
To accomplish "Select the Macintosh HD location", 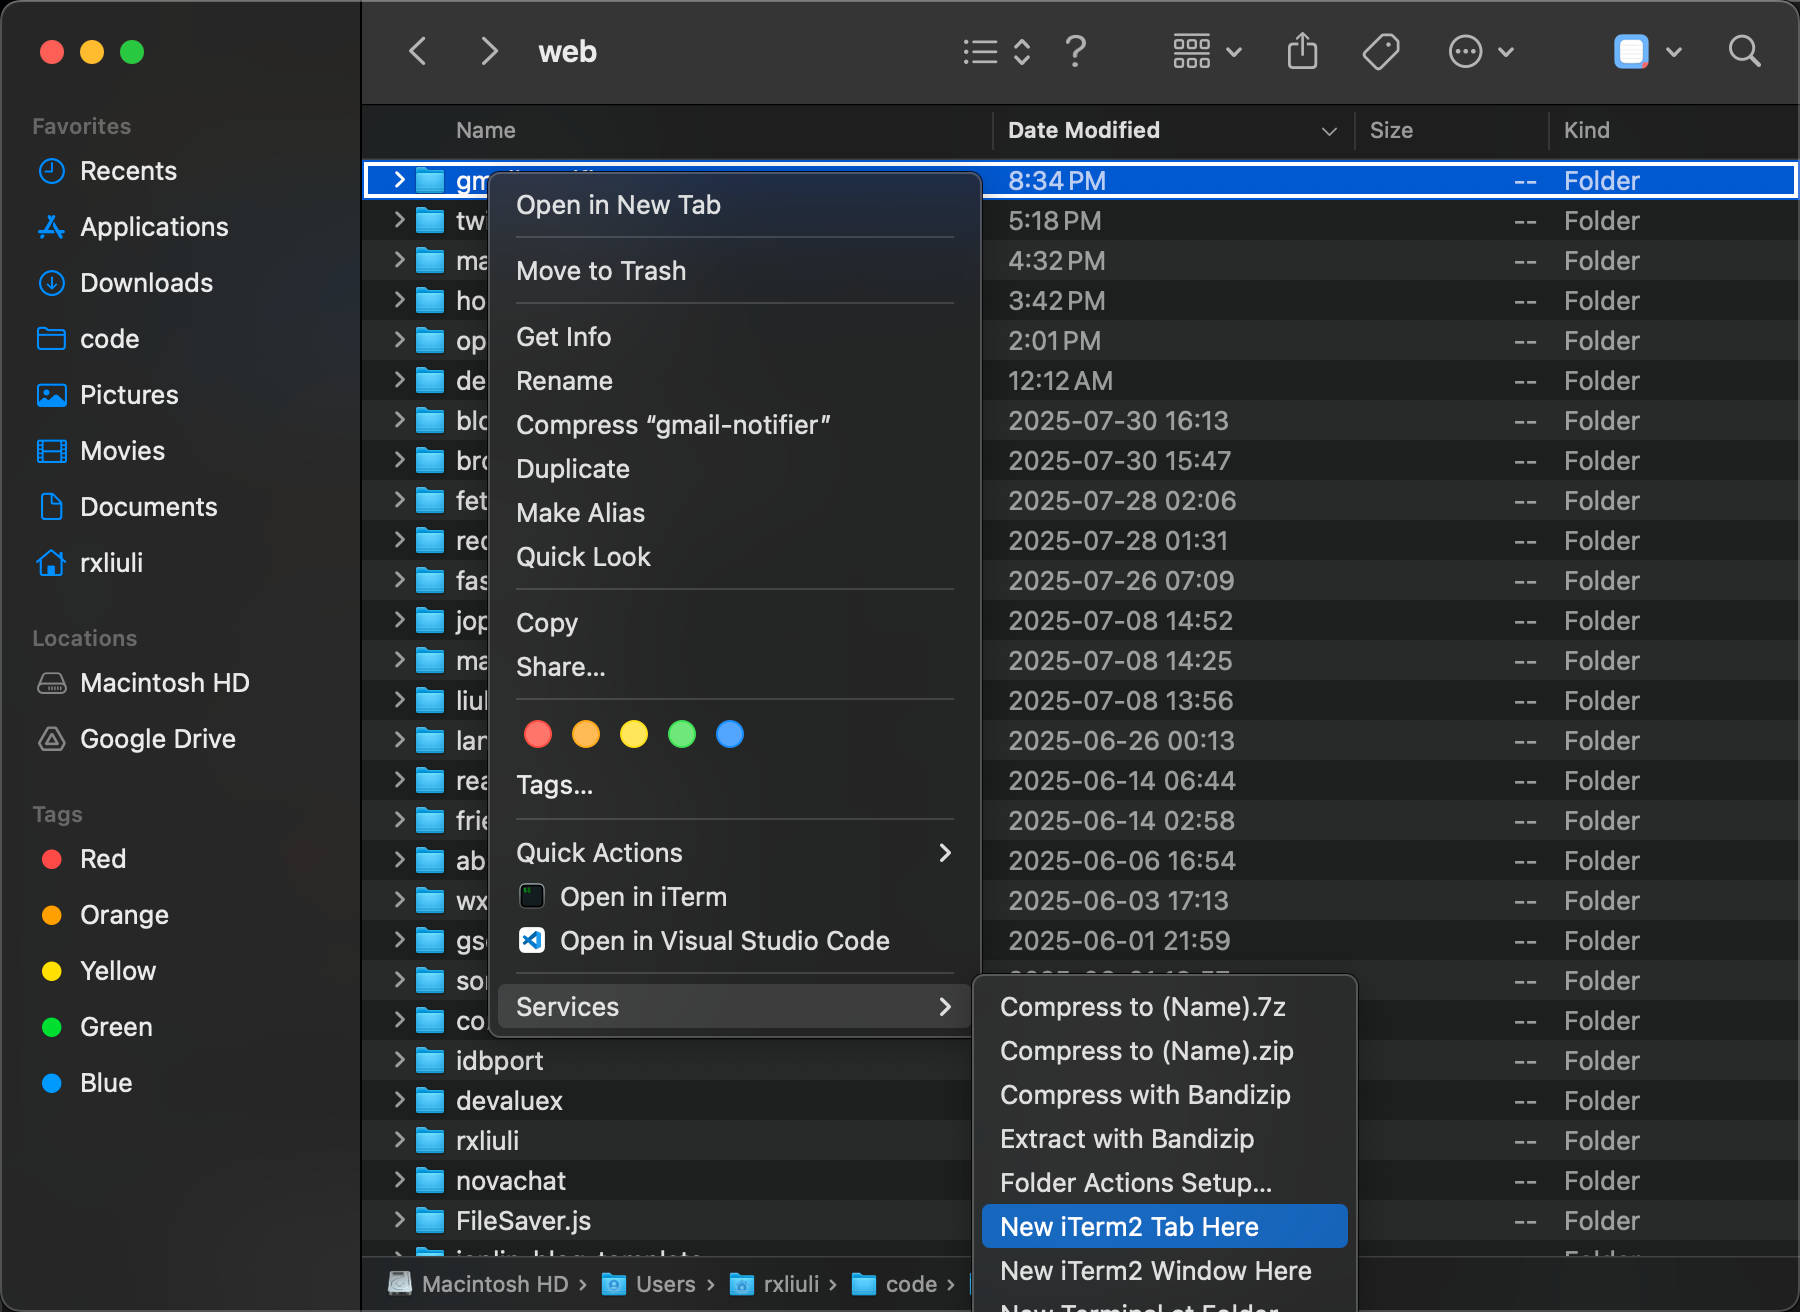I will click(143, 683).
